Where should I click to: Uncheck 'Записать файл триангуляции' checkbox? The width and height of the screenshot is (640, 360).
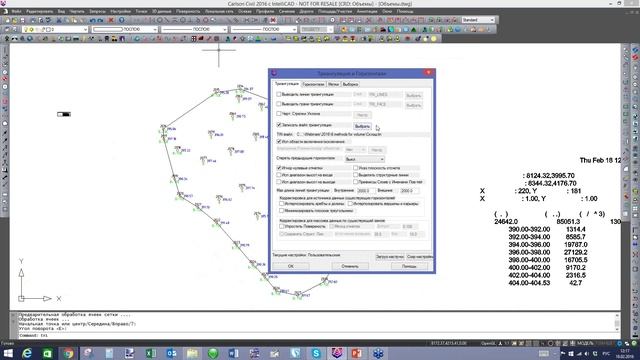(279, 125)
